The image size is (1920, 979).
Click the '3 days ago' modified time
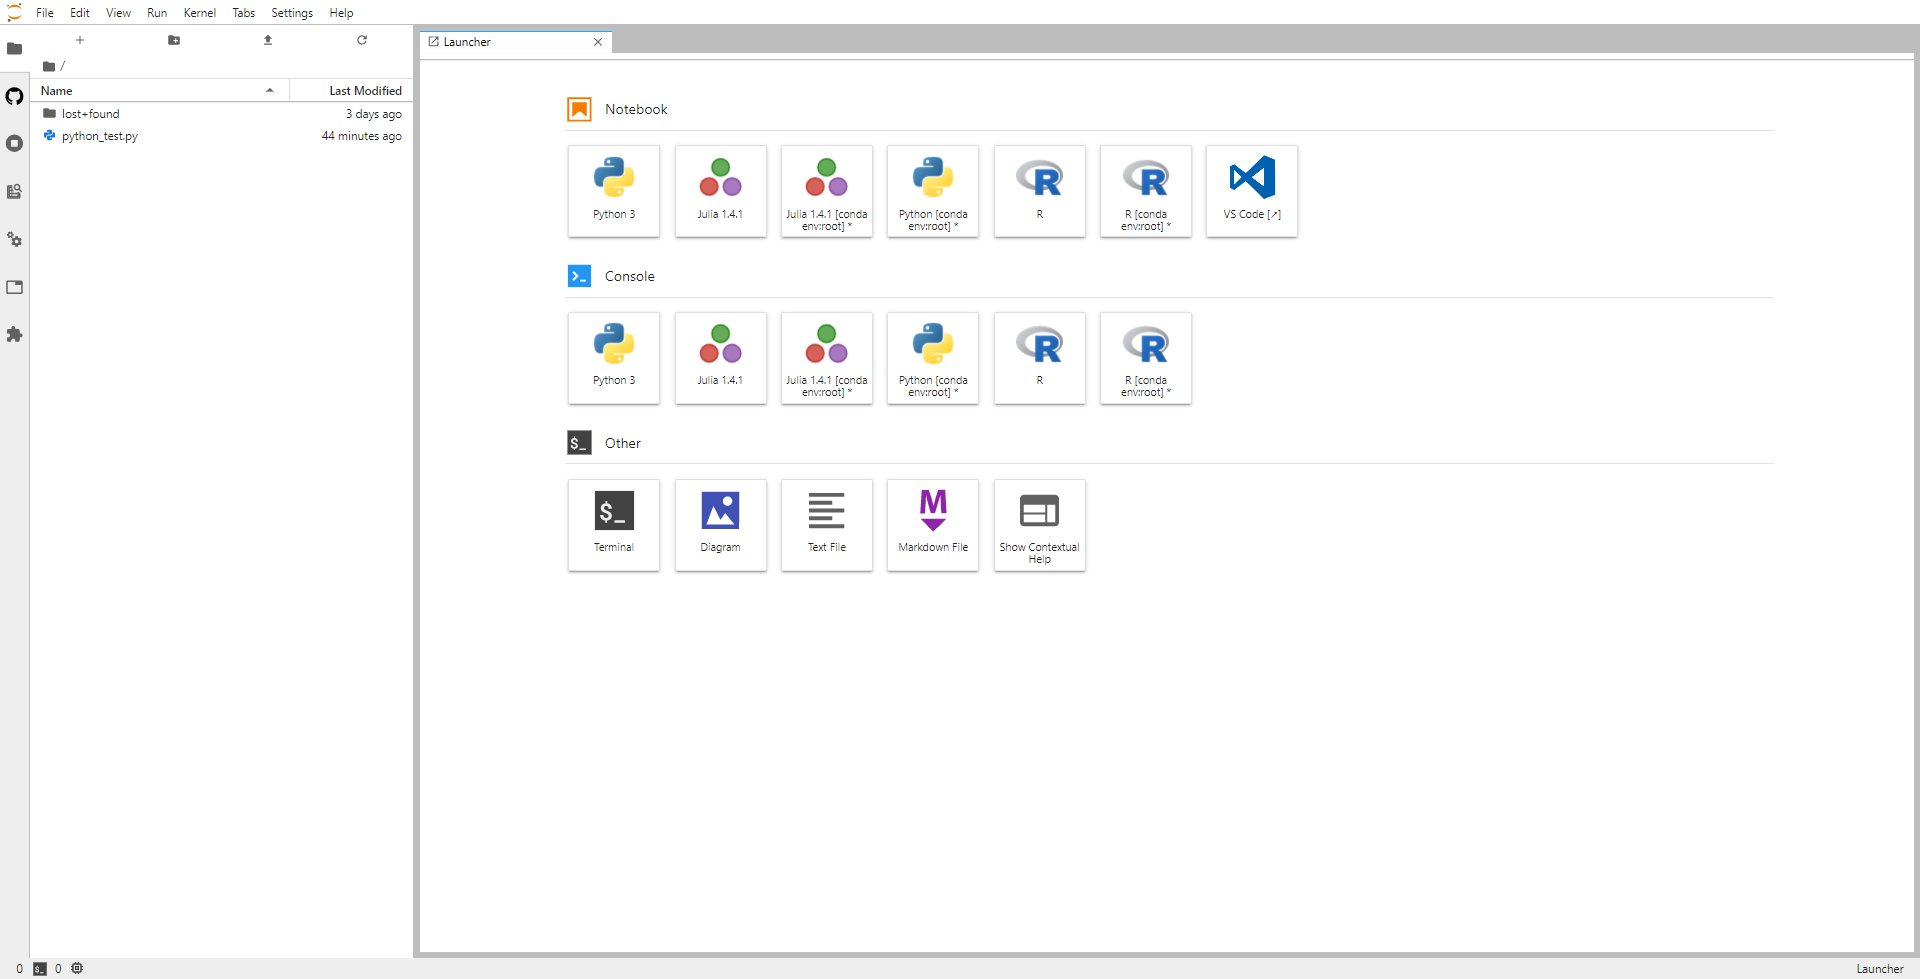point(374,114)
